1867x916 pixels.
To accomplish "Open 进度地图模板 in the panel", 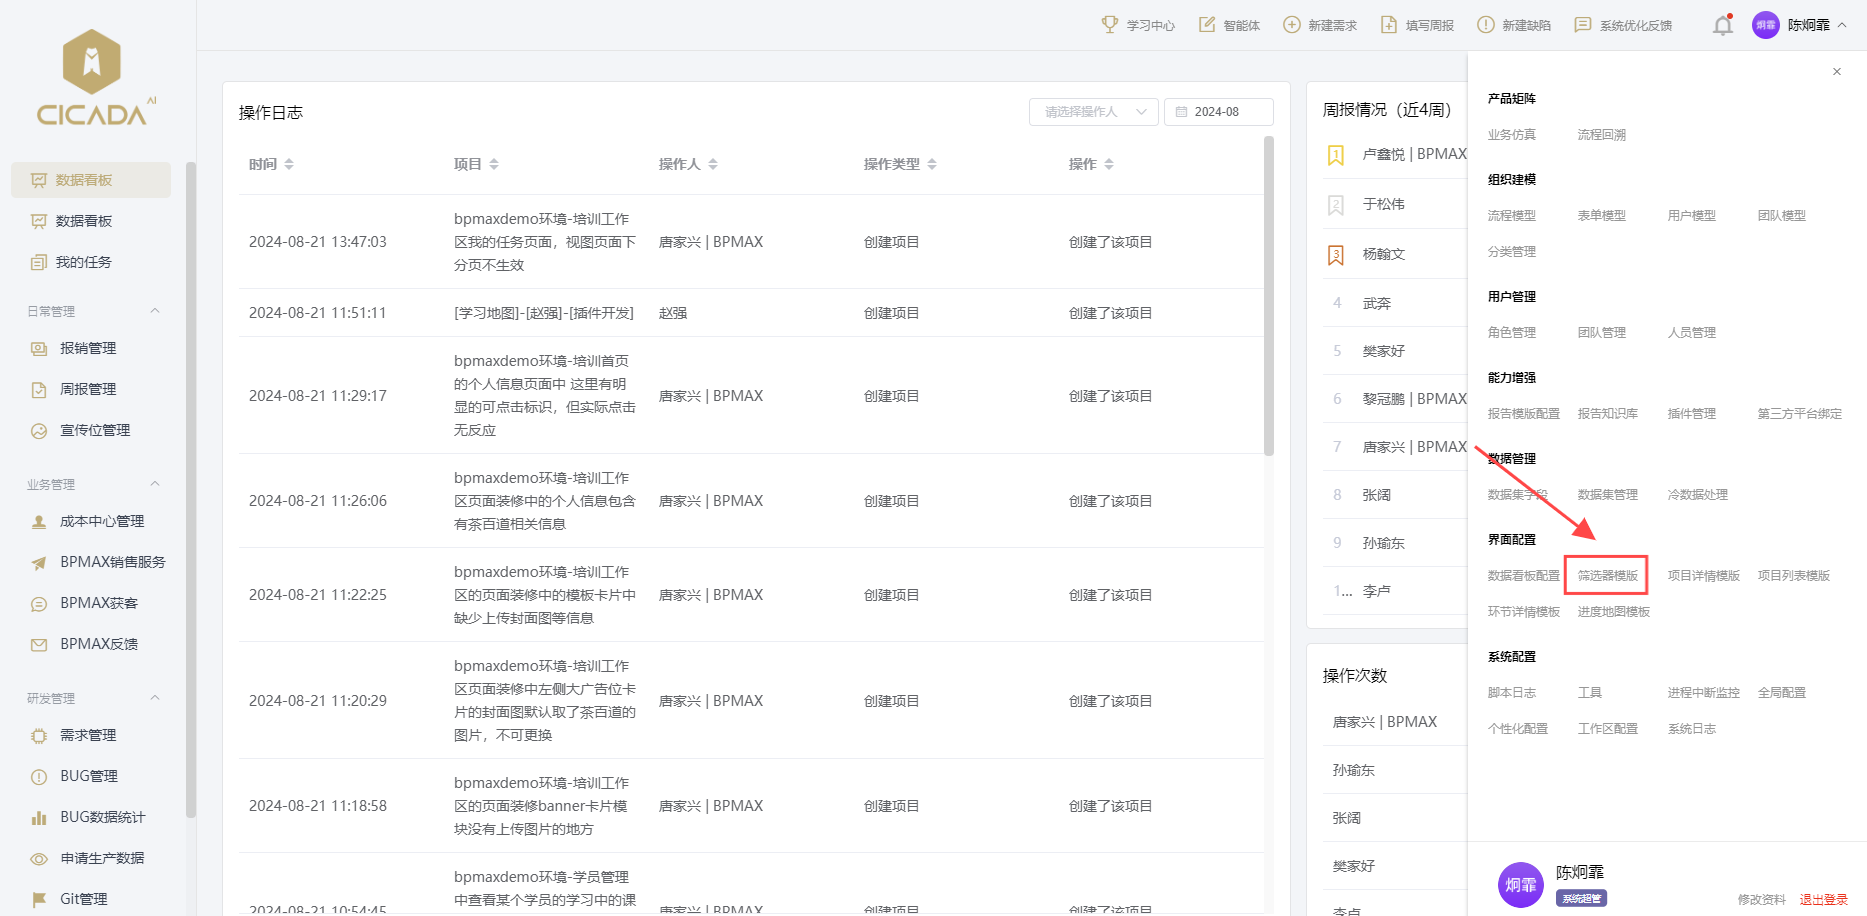I will (1613, 612).
